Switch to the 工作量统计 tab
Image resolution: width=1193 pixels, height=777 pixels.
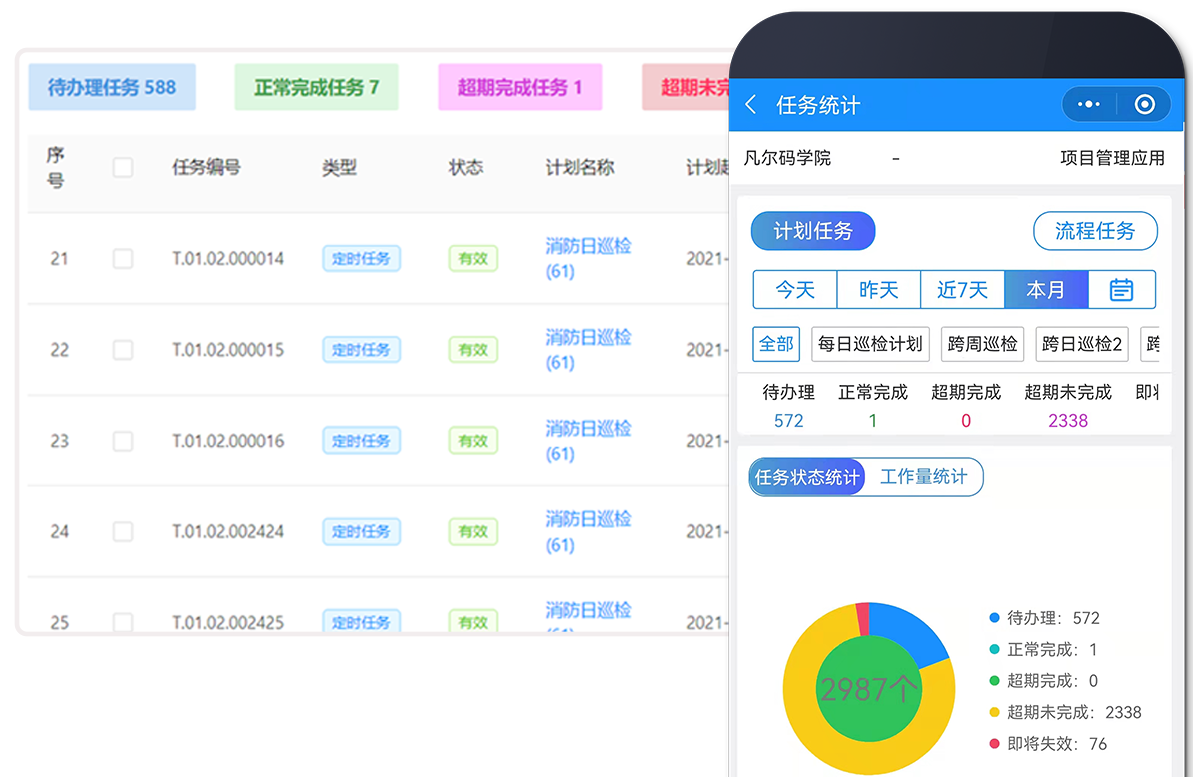tap(925, 476)
